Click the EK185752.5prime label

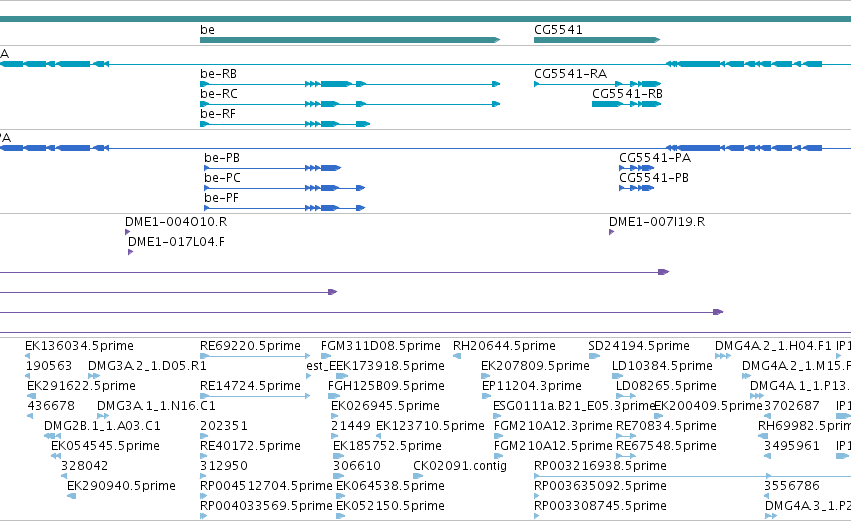pyautogui.click(x=388, y=447)
